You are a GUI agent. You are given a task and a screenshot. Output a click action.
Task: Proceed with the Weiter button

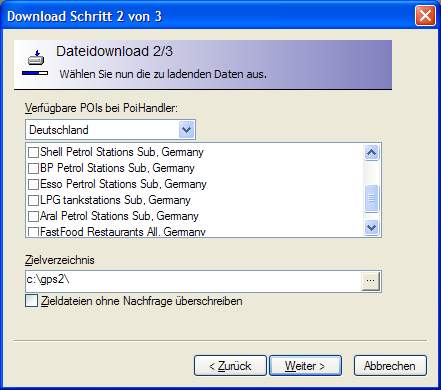click(305, 366)
